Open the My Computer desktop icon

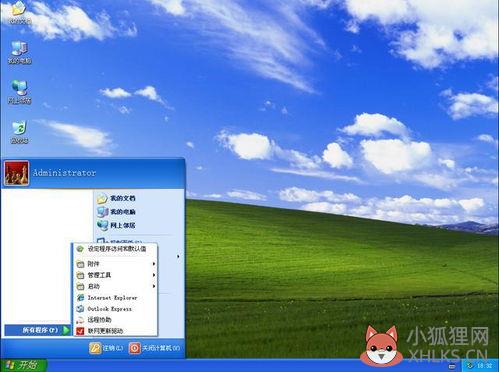tap(19, 52)
